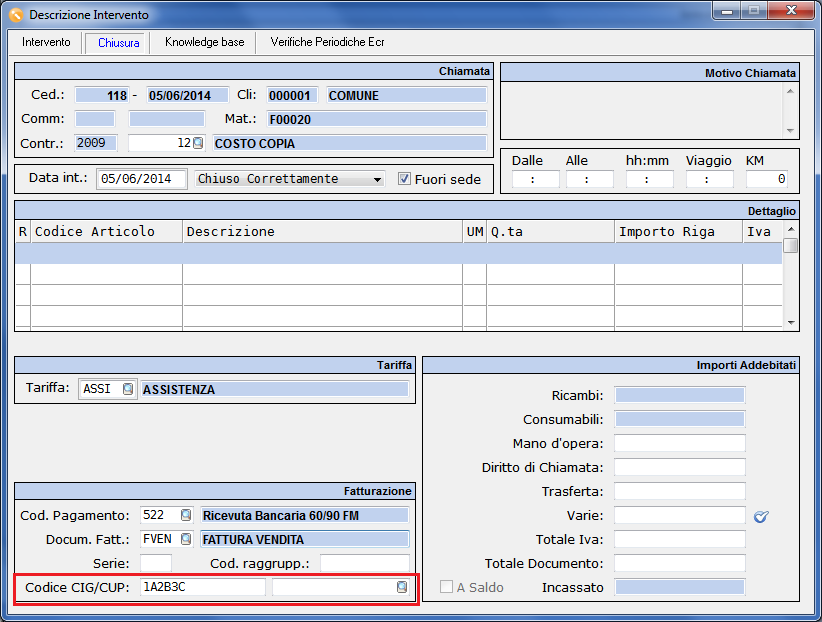The width and height of the screenshot is (822, 622).
Task: Toggle the Fuori sede checkbox
Action: coord(404,179)
